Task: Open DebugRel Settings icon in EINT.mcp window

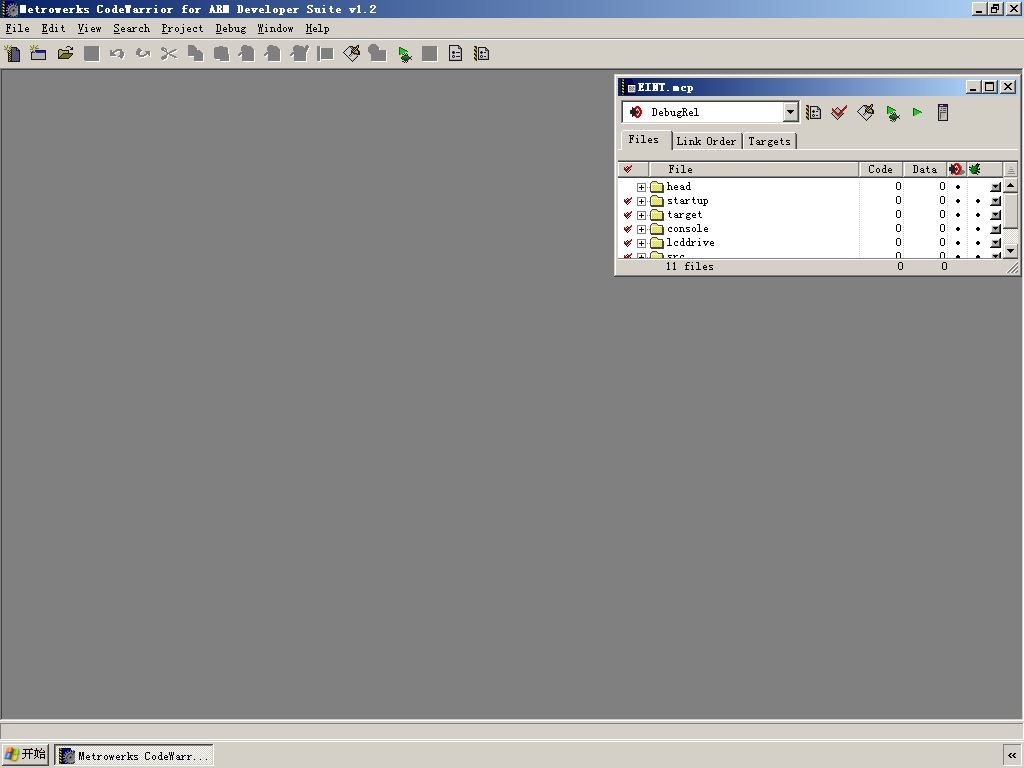Action: pyautogui.click(x=813, y=112)
